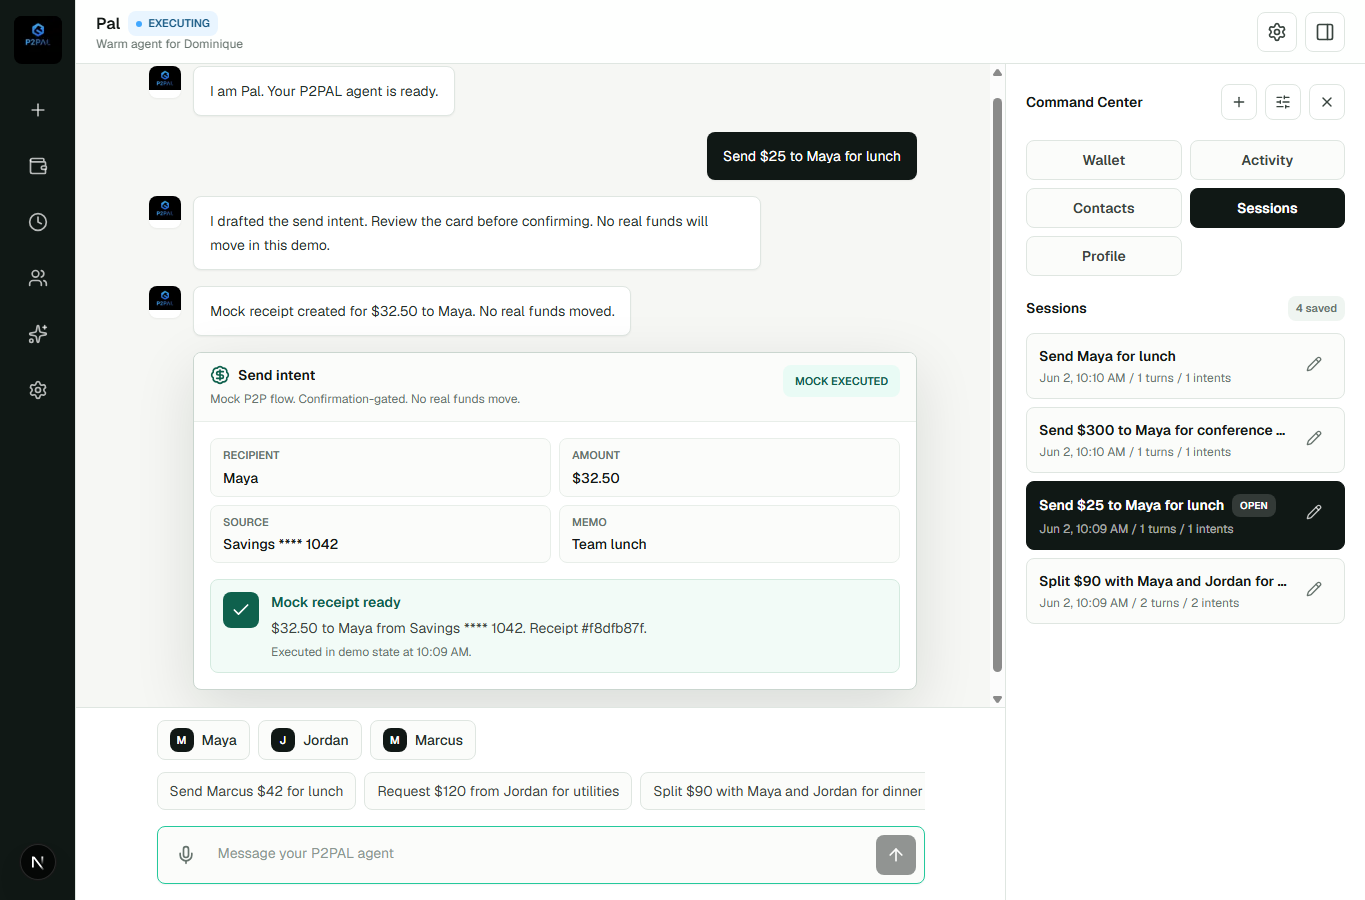Click the Memo 'Team lunch' field
The image size is (1365, 900).
pos(729,534)
